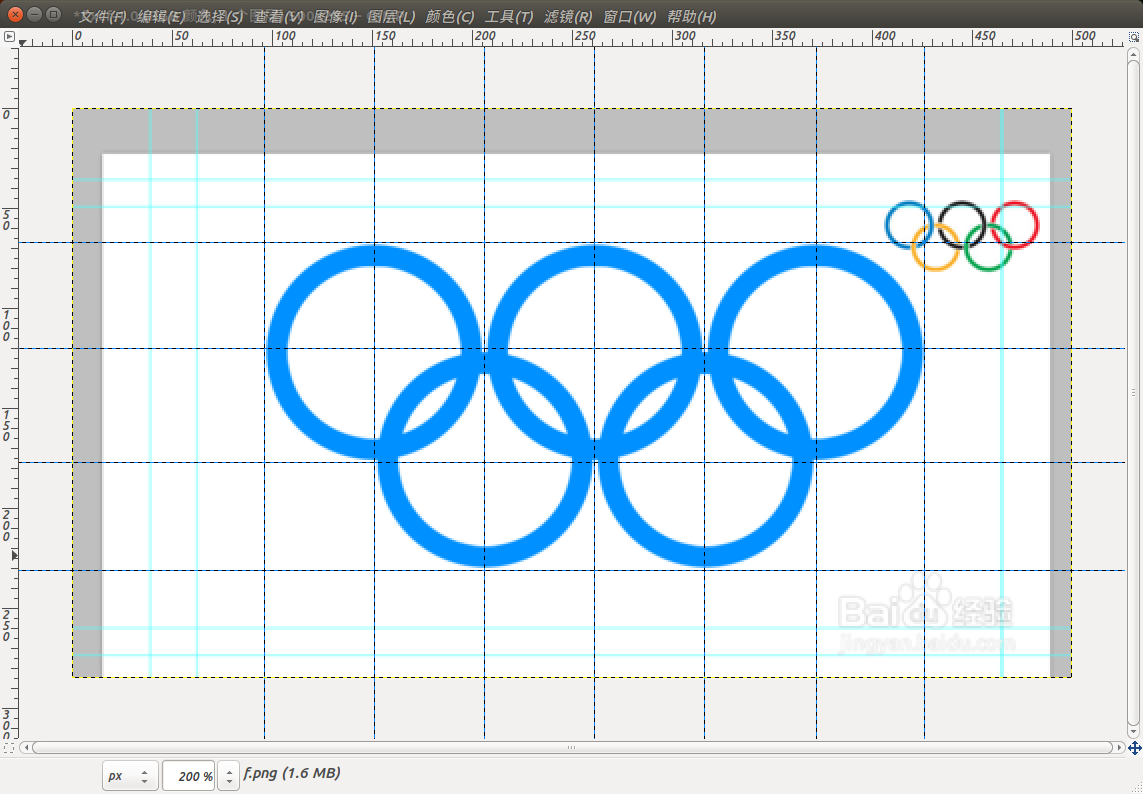This screenshot has height=794, width=1143.
Task: Open the 文件(F) menu
Action: [x=103, y=16]
